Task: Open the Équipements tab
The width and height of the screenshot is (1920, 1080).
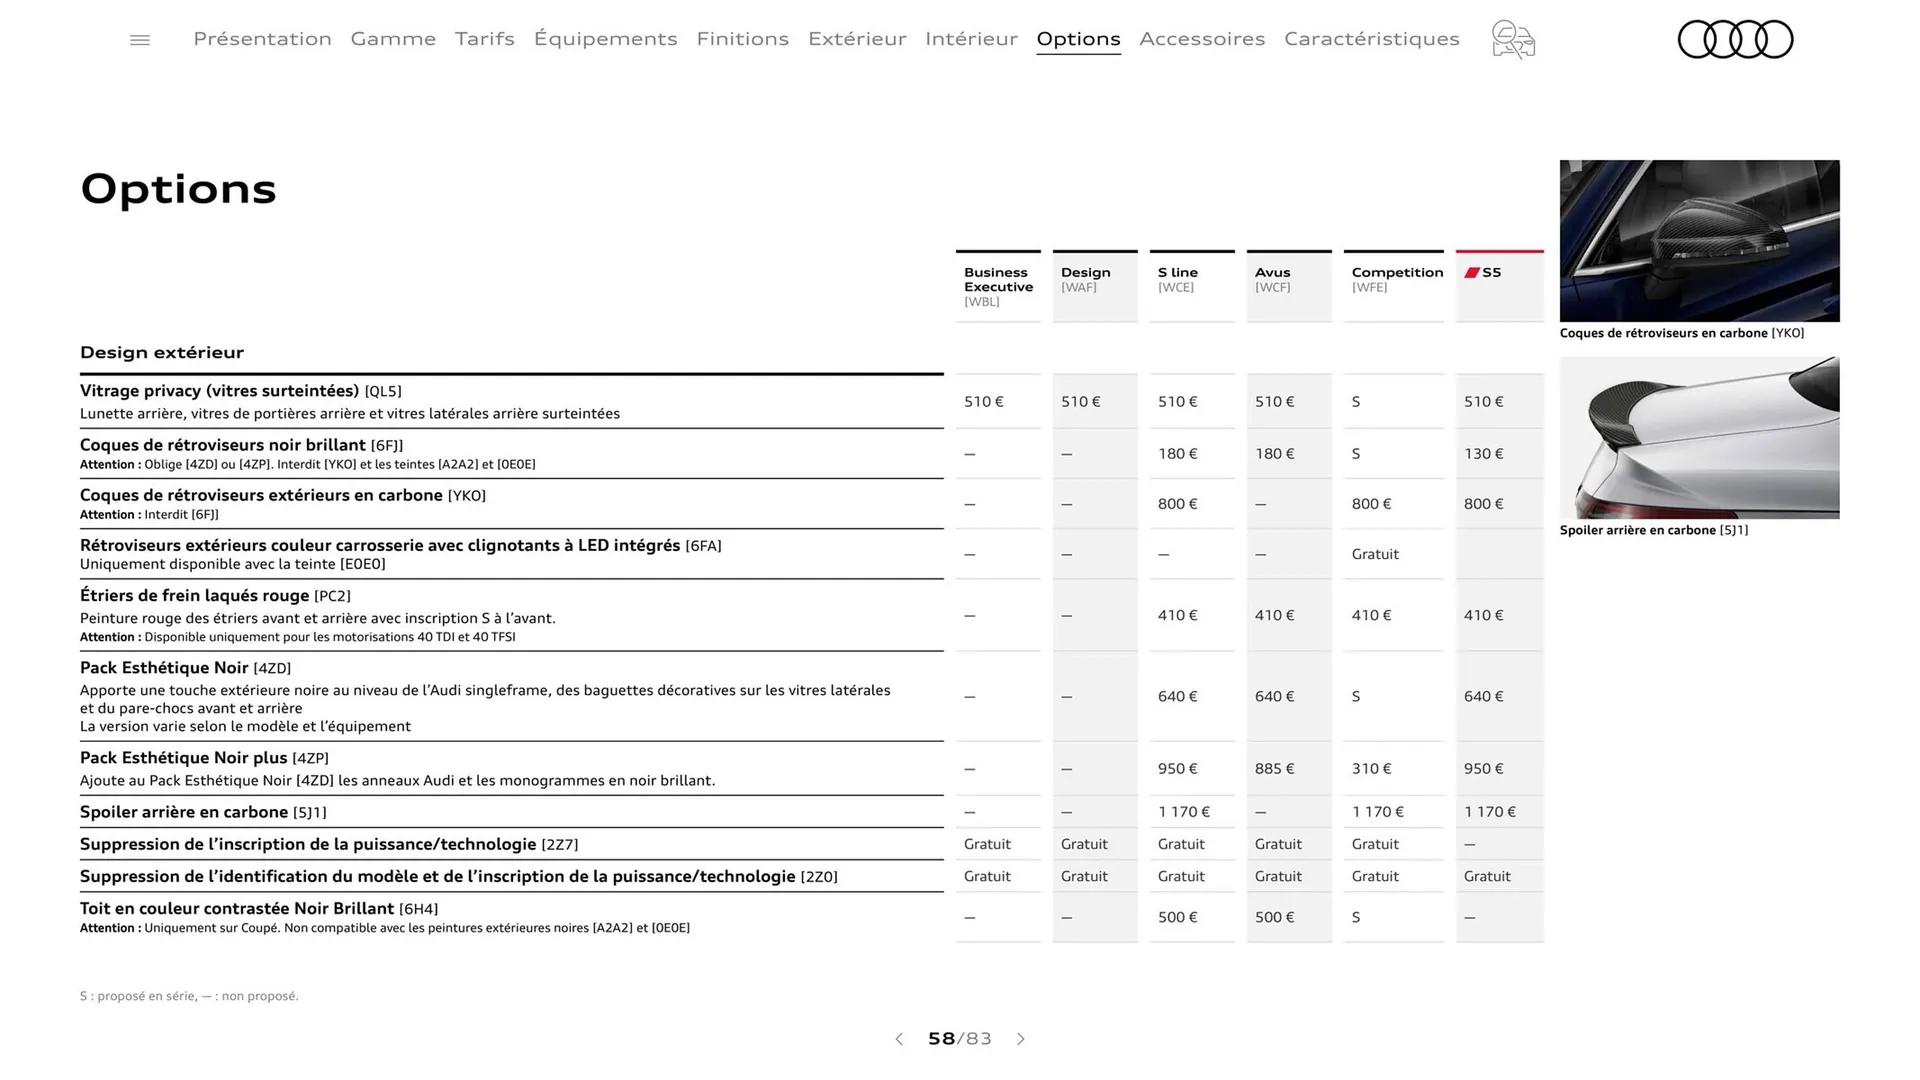Action: coord(605,39)
